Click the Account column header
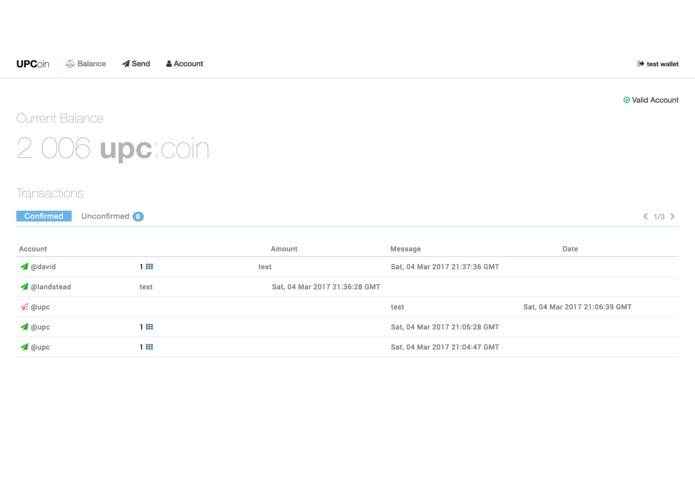 pyautogui.click(x=33, y=249)
